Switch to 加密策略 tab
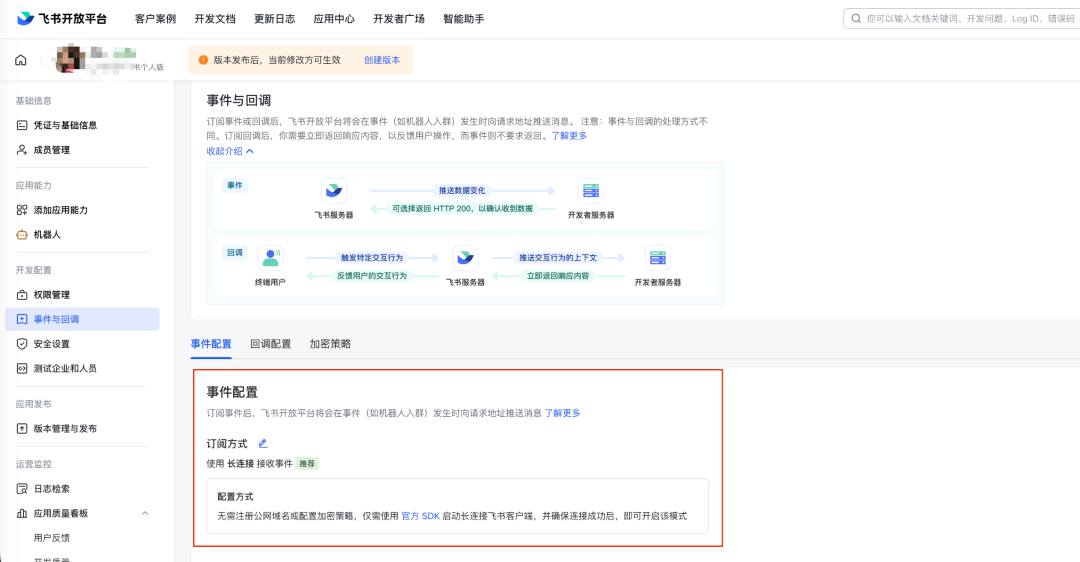 pos(330,344)
